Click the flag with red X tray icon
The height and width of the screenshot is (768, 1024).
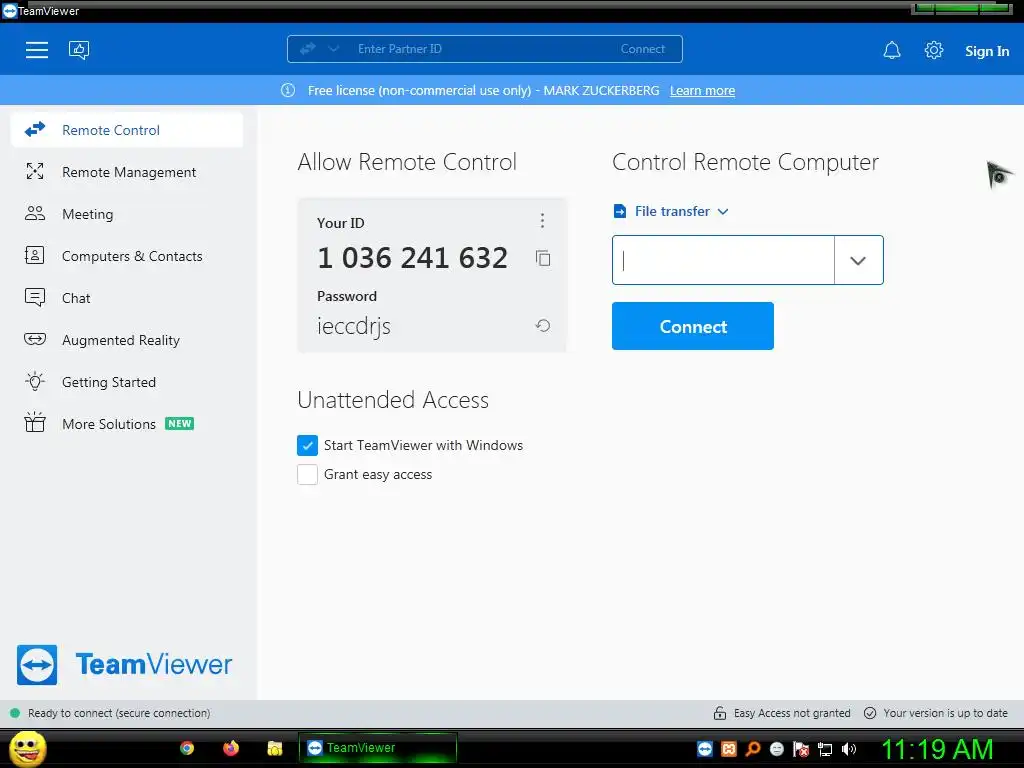click(801, 750)
